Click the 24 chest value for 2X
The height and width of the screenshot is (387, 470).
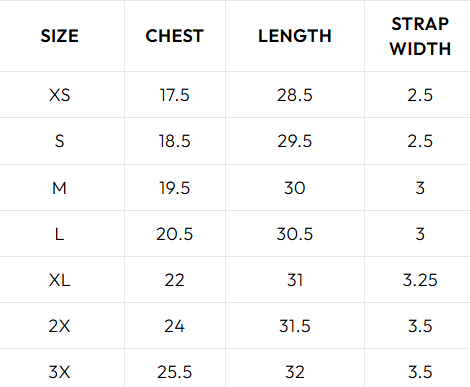click(x=174, y=326)
